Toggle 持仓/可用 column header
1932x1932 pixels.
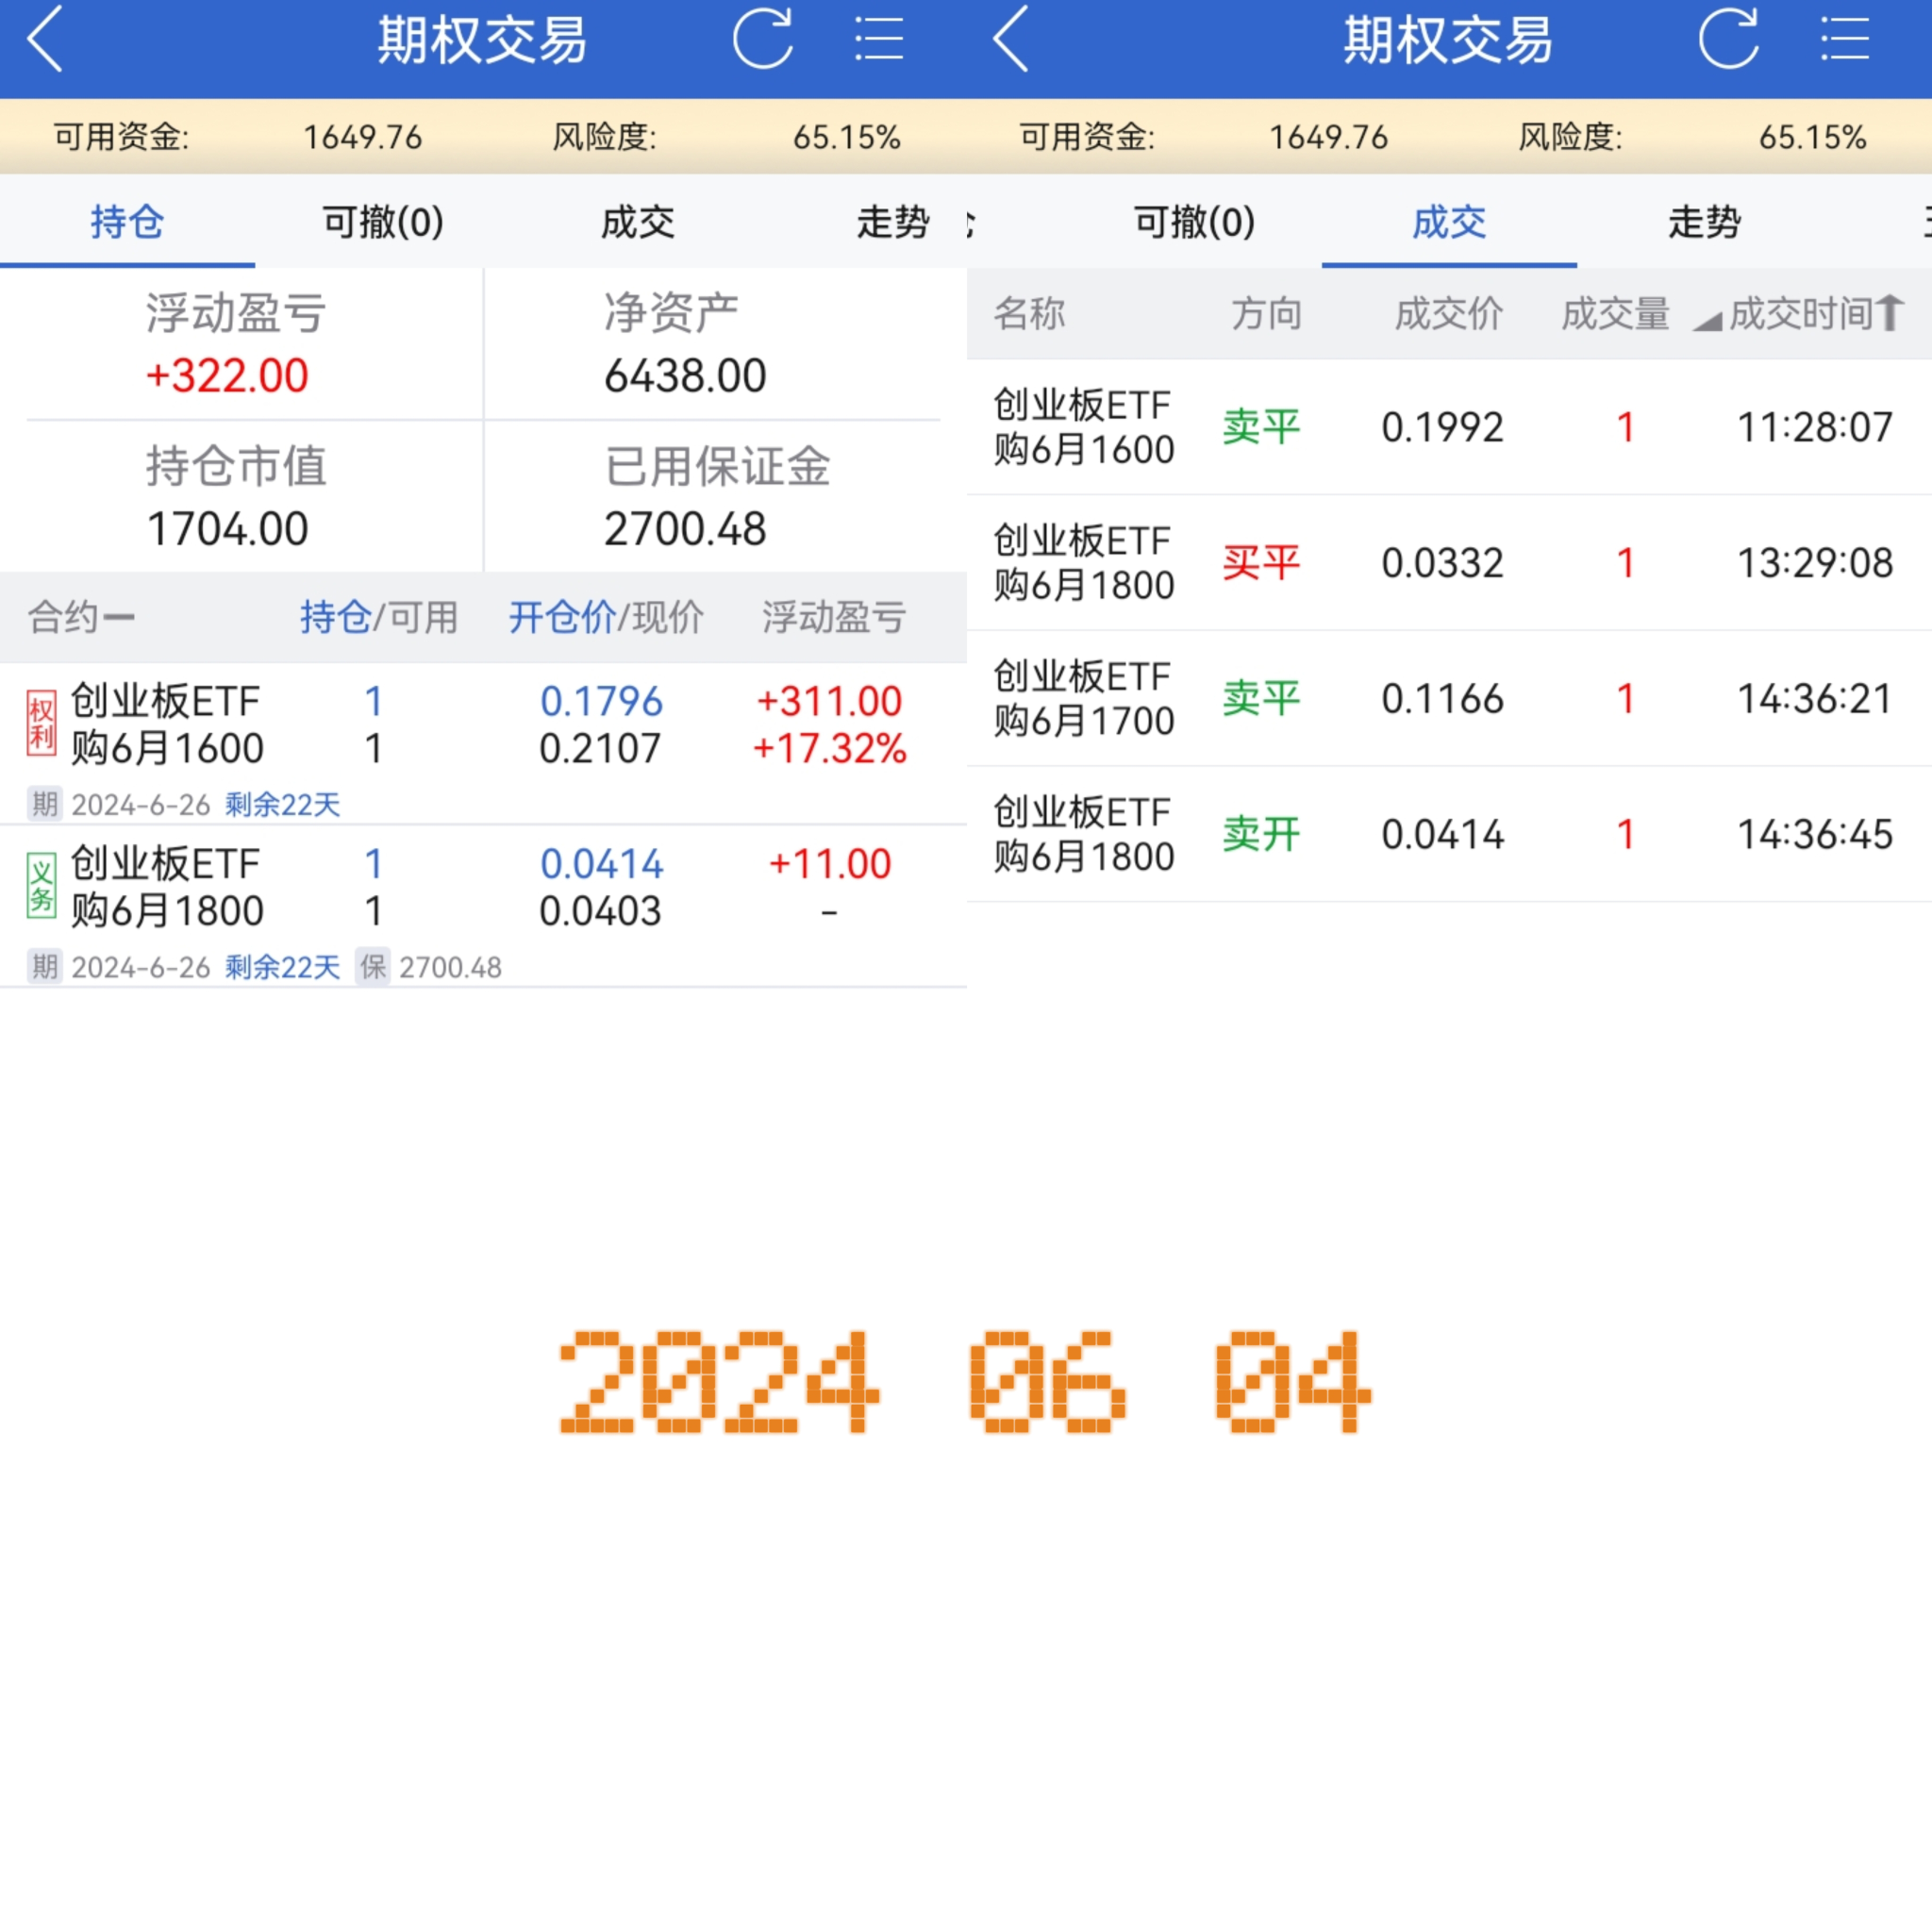point(378,617)
